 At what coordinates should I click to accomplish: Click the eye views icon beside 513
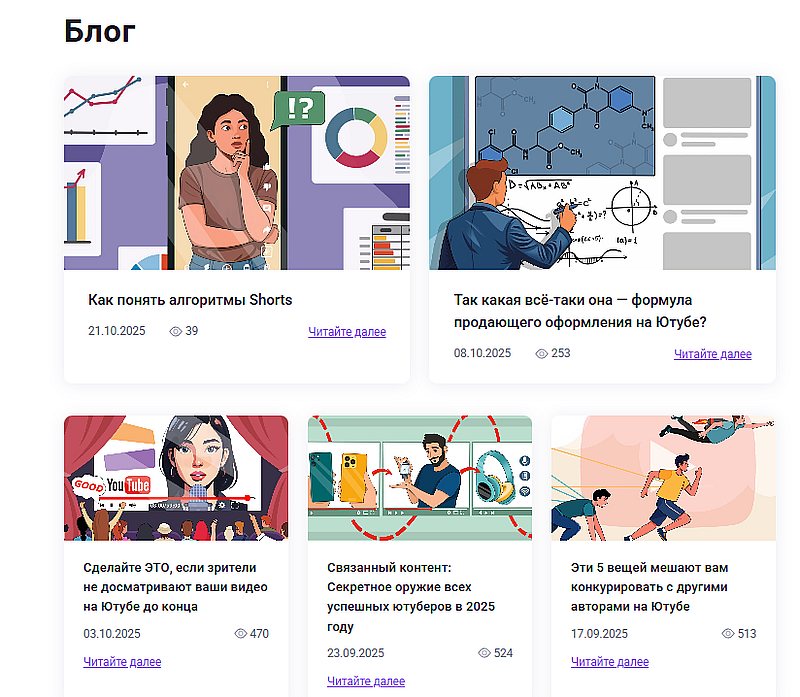(x=728, y=633)
